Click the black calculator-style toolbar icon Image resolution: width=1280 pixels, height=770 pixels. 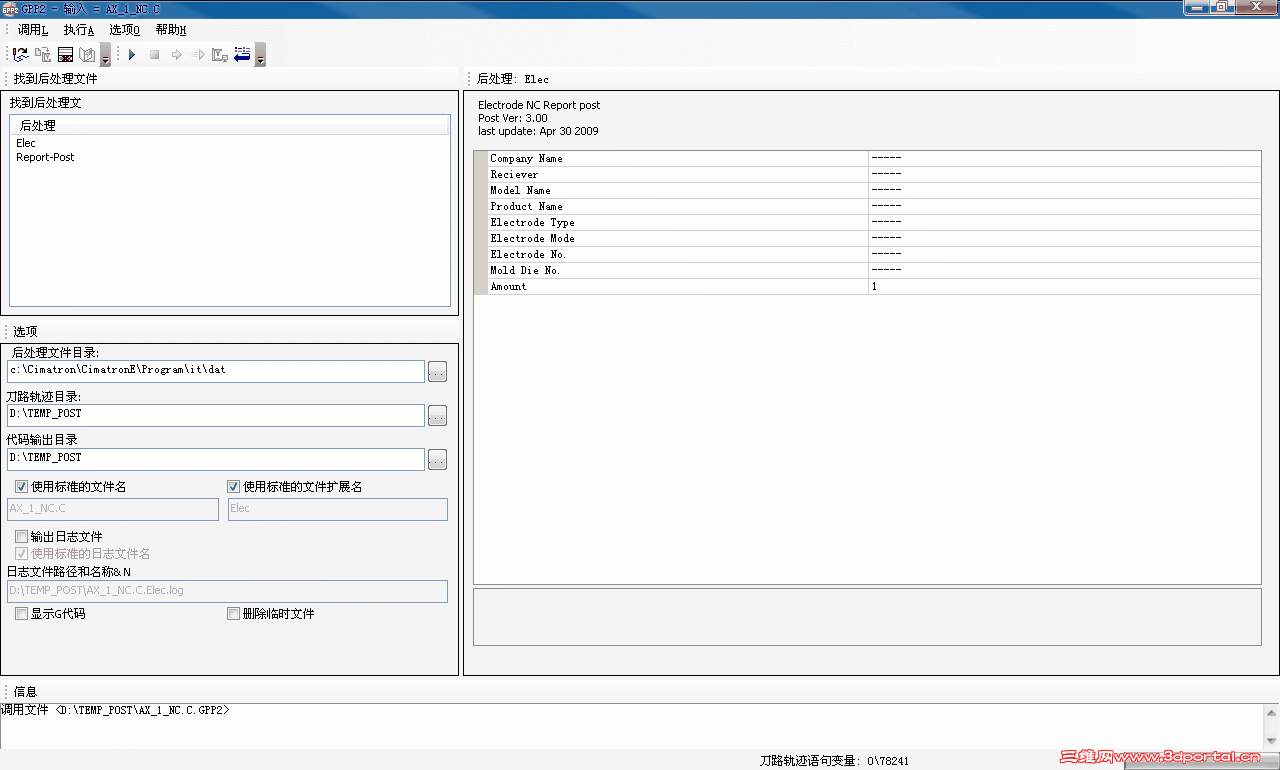point(65,54)
